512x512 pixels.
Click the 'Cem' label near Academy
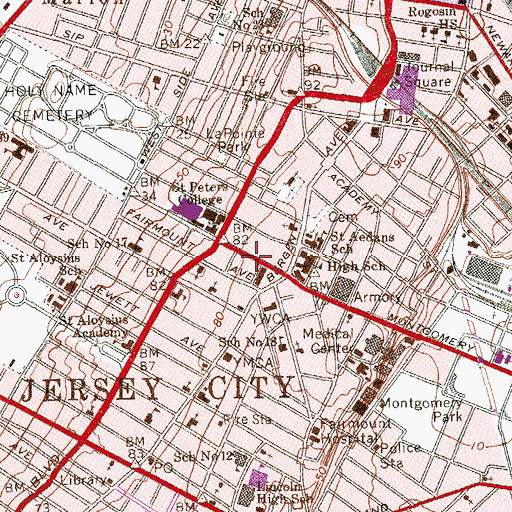[x=343, y=217]
